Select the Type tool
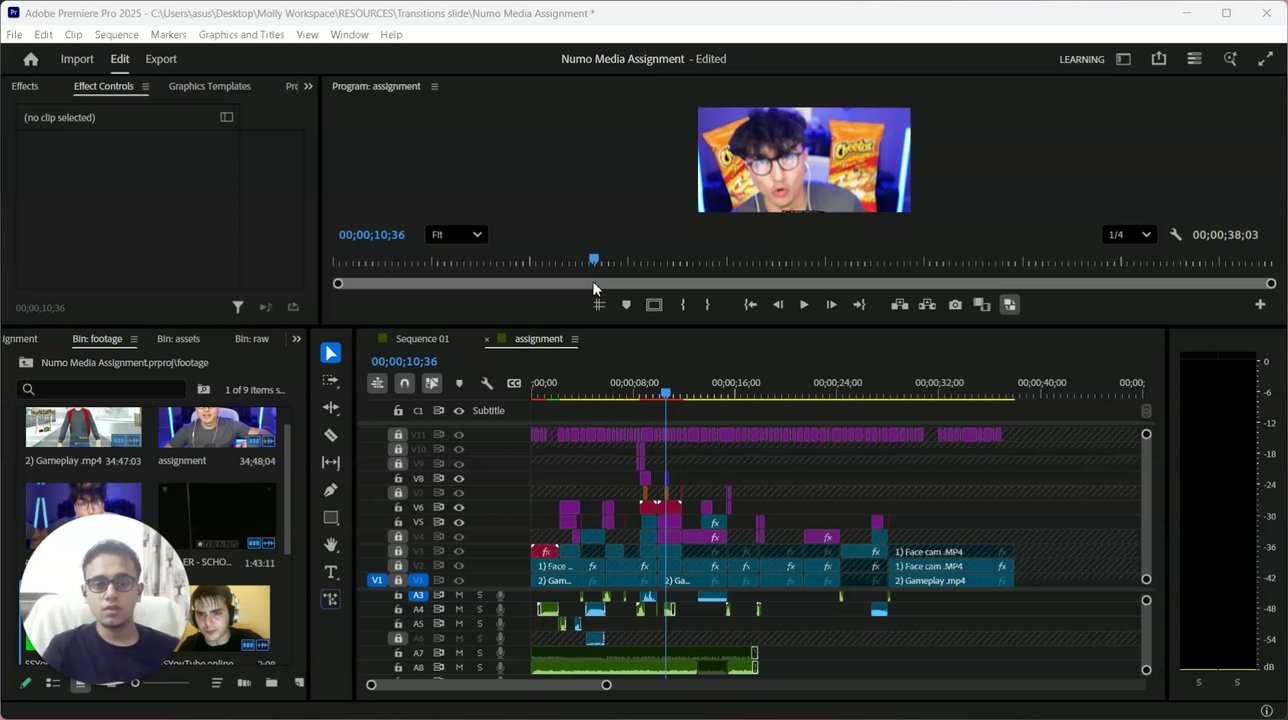1288x720 pixels. [331, 572]
